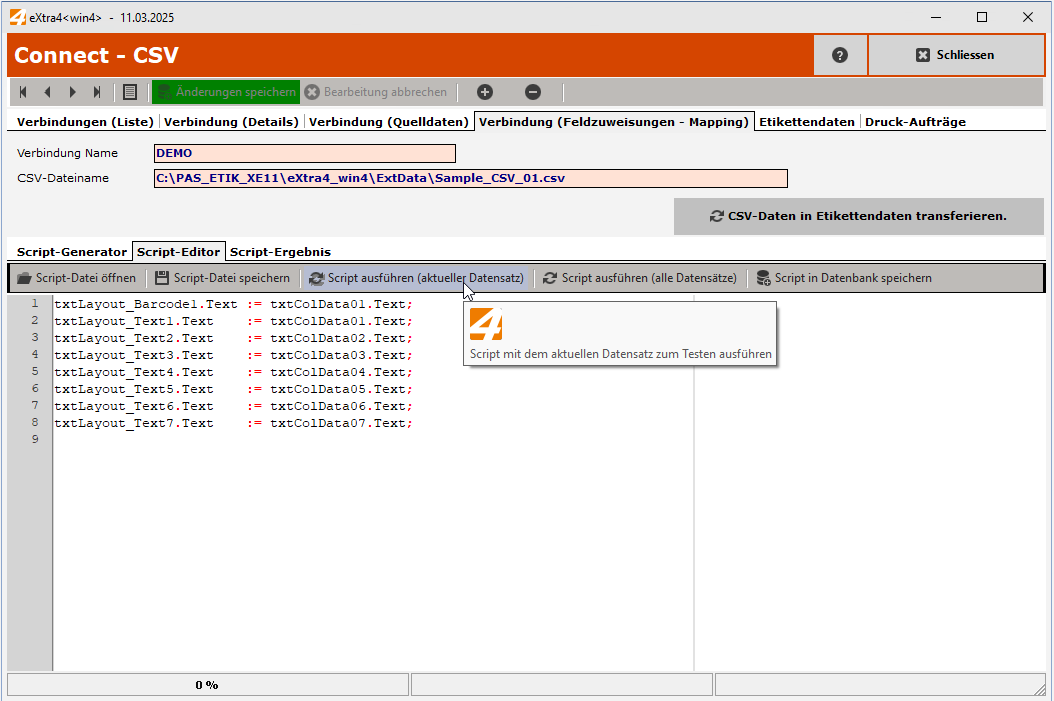Run script for all records
The height and width of the screenshot is (701, 1054).
point(641,278)
